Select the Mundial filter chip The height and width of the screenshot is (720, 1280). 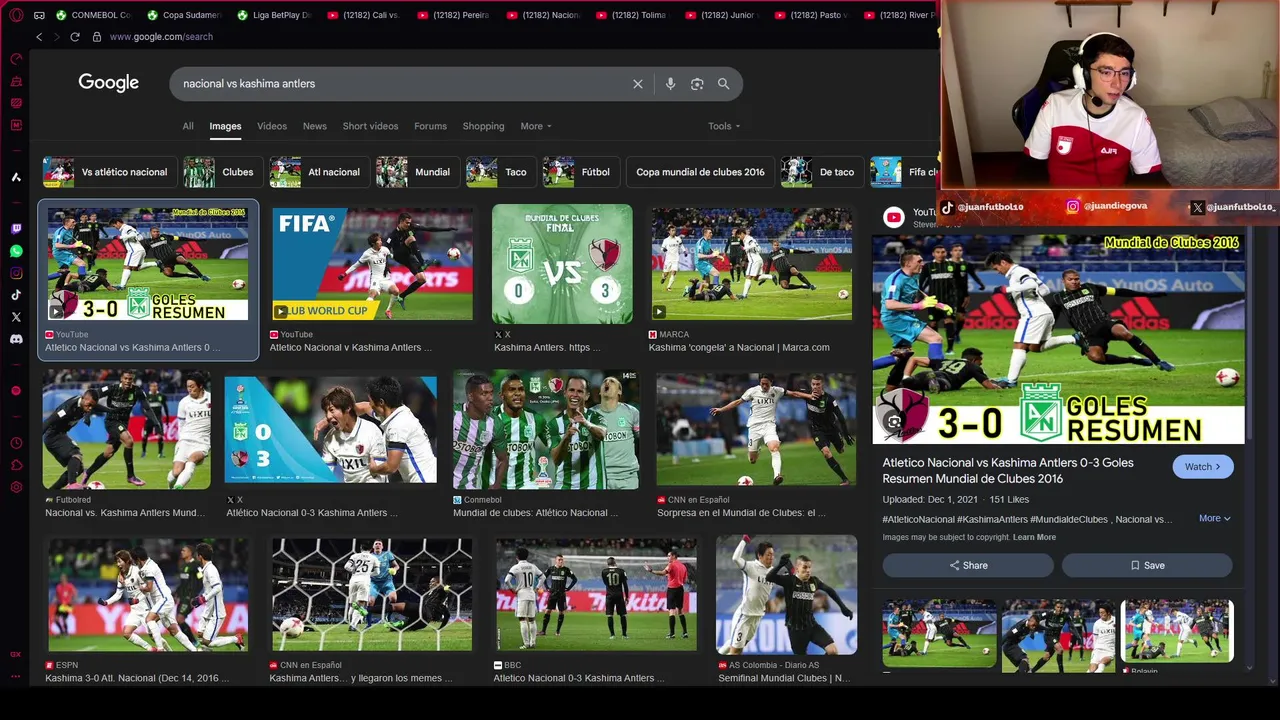pos(418,172)
